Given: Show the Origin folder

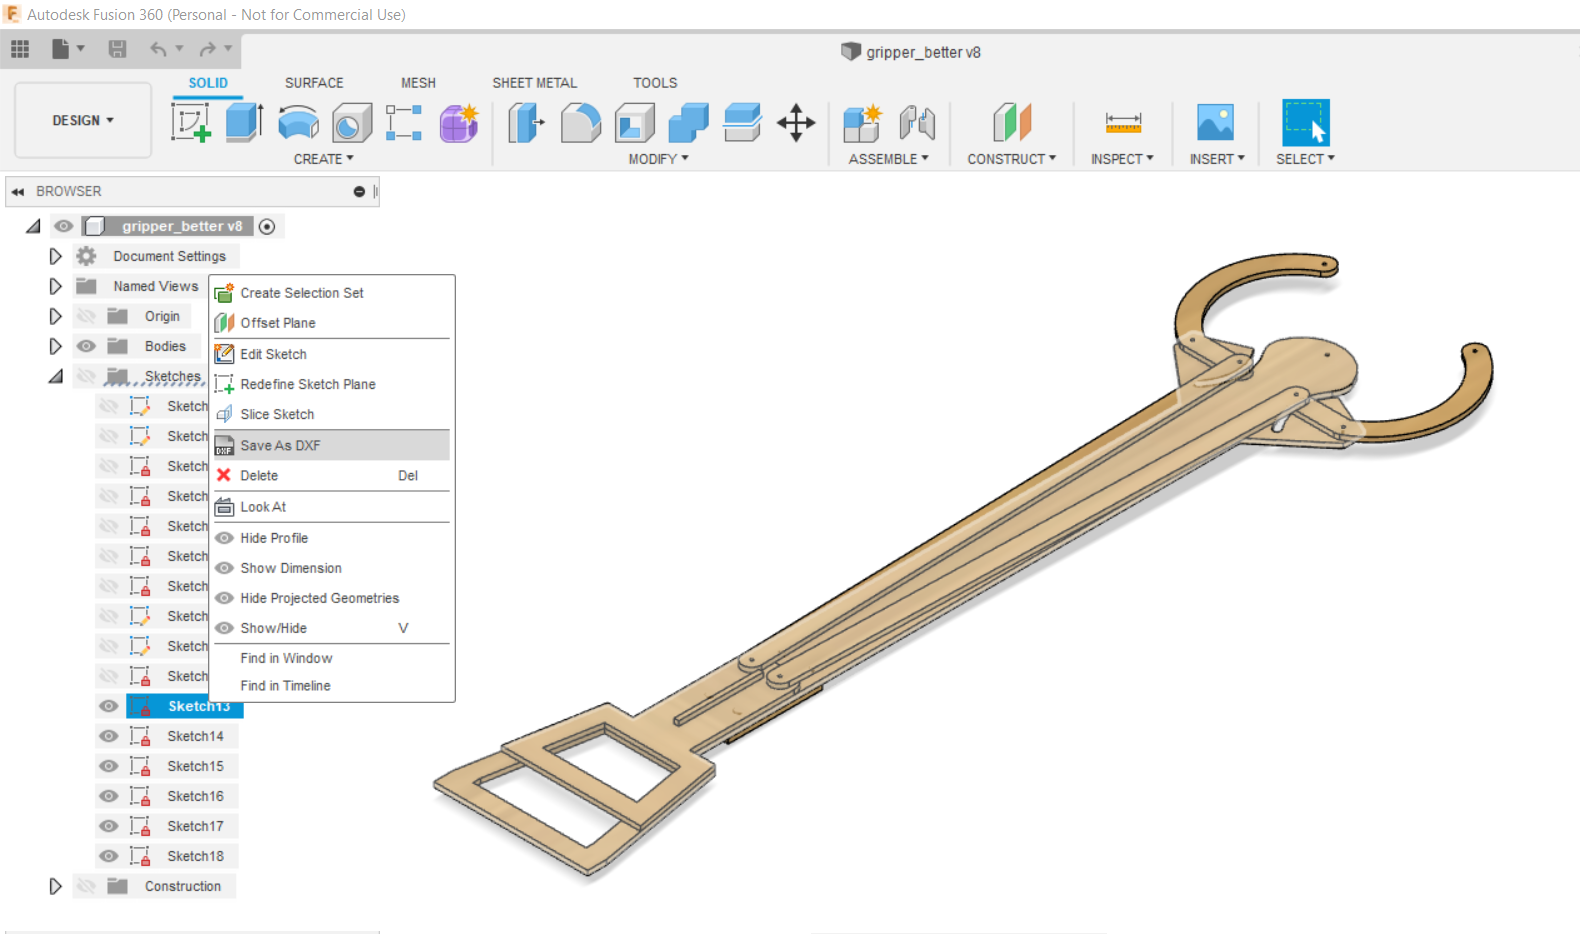Looking at the screenshot, I should [87, 316].
